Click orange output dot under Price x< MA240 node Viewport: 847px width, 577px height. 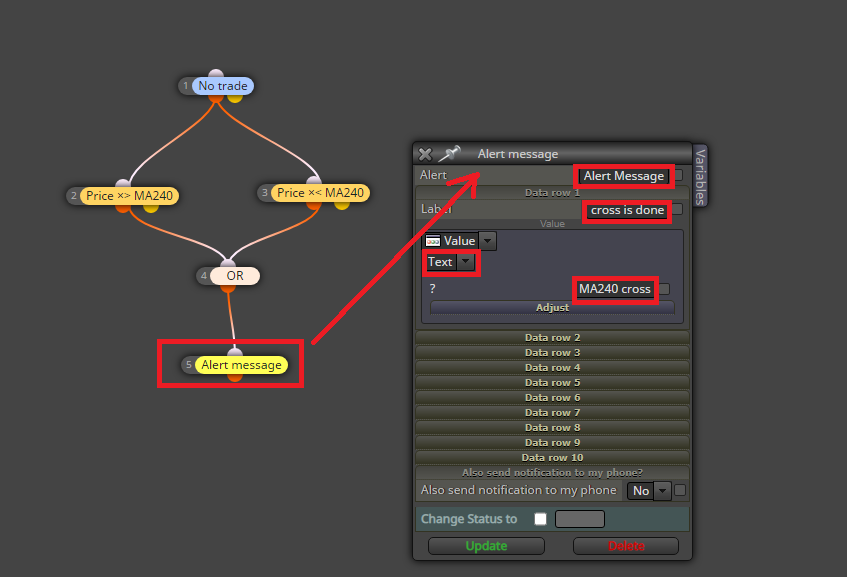314,205
